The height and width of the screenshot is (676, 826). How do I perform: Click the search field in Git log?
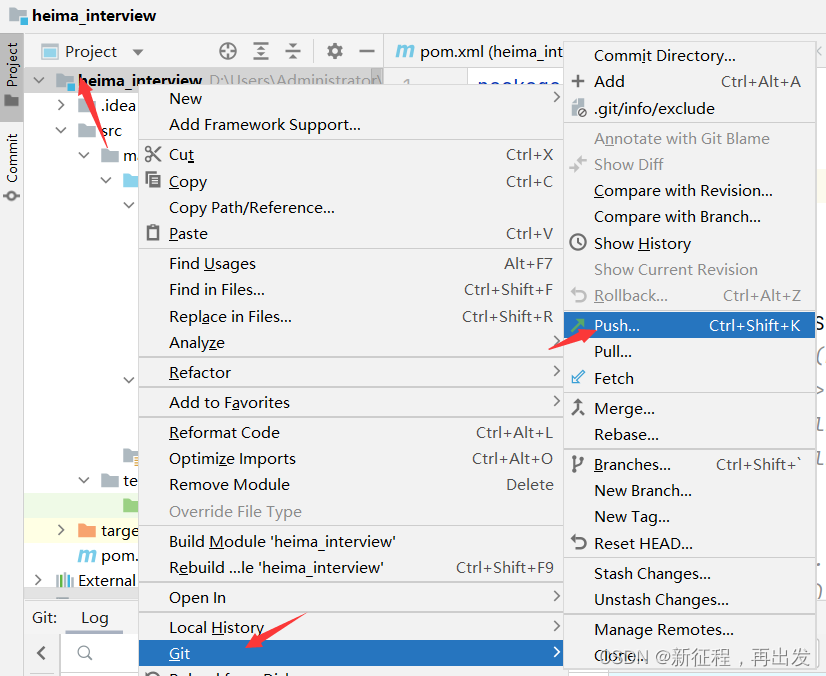coord(100,653)
